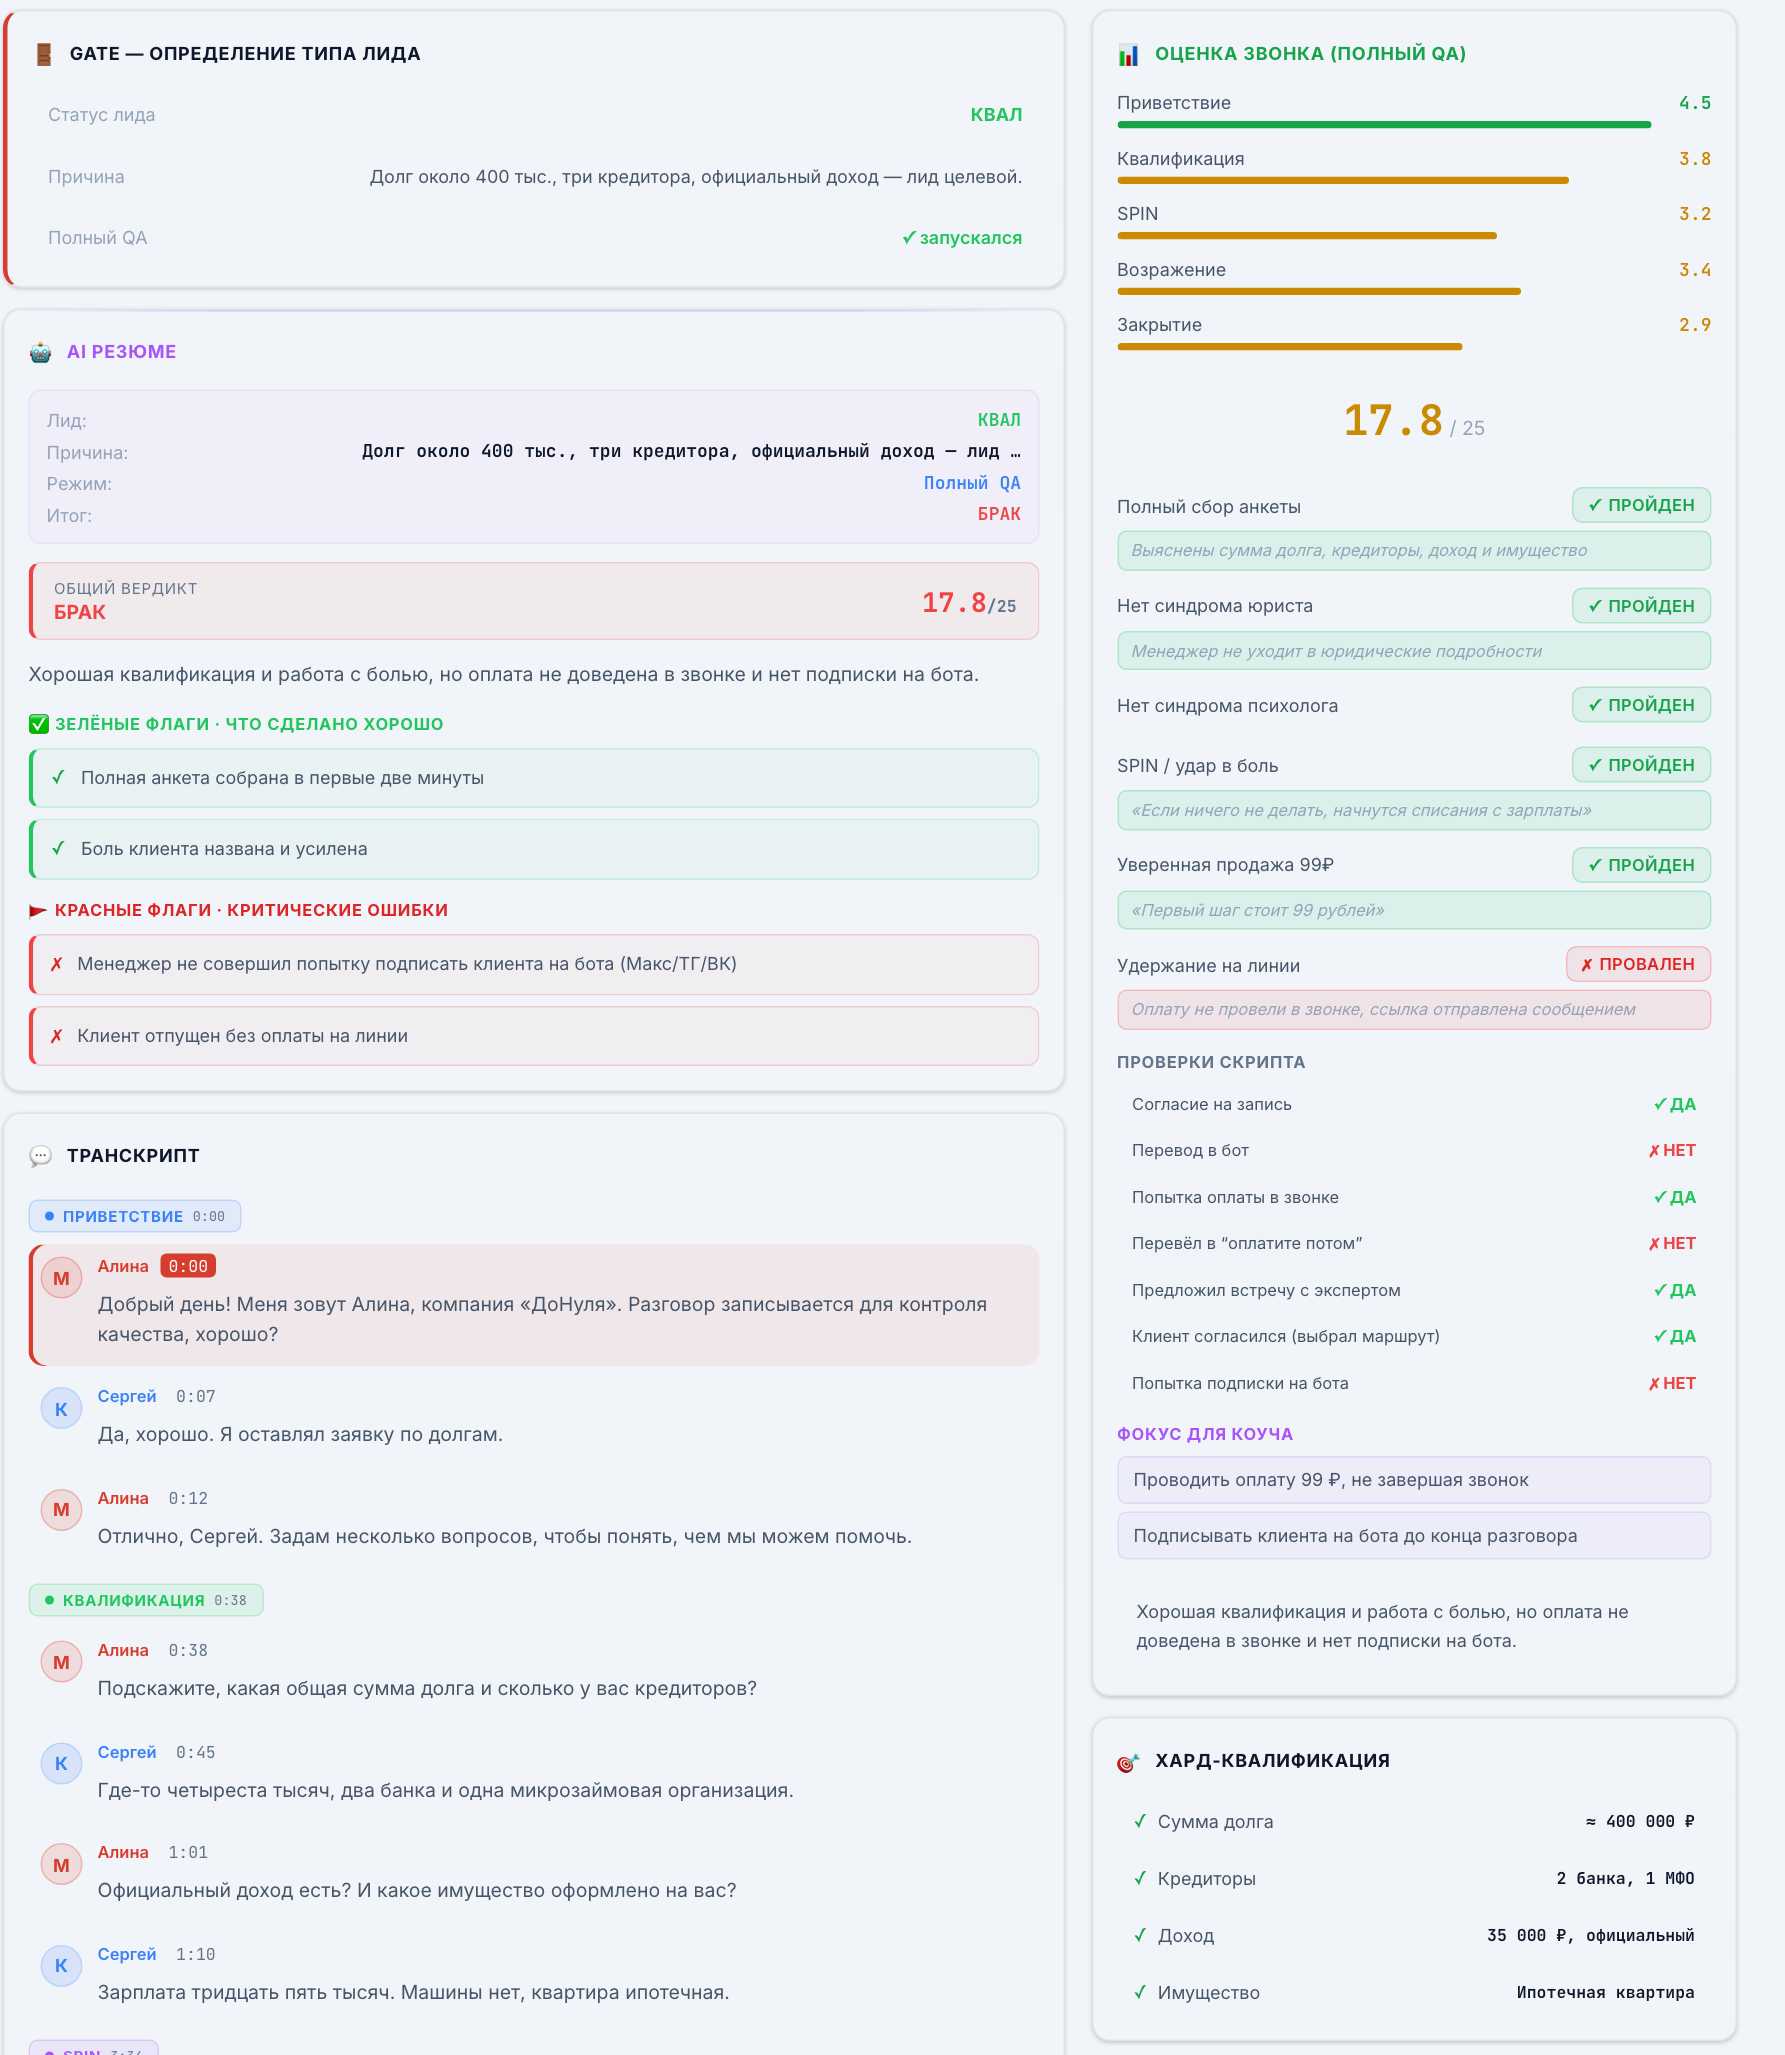Screen dimensions: 1785x2055
Task: Click the red flag icon at КРАСНЫЕ ФЛАГИ
Action: 38,911
